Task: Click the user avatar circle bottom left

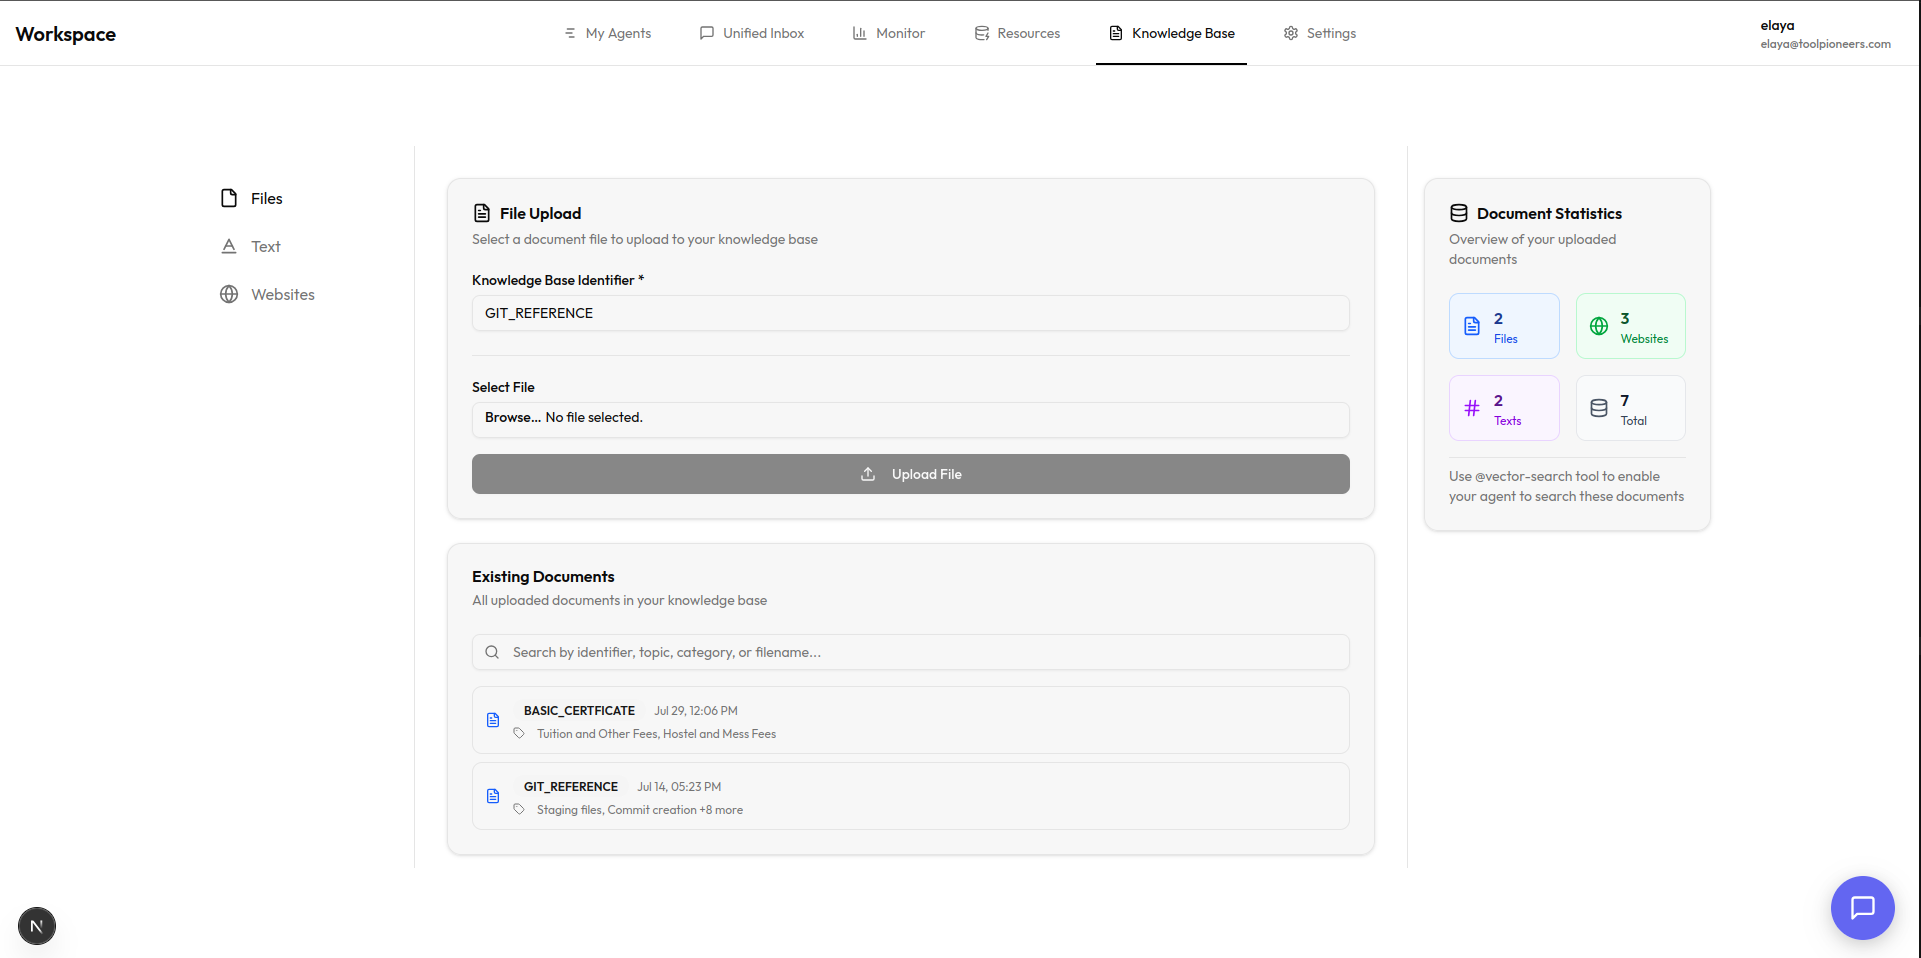Action: pyautogui.click(x=36, y=926)
